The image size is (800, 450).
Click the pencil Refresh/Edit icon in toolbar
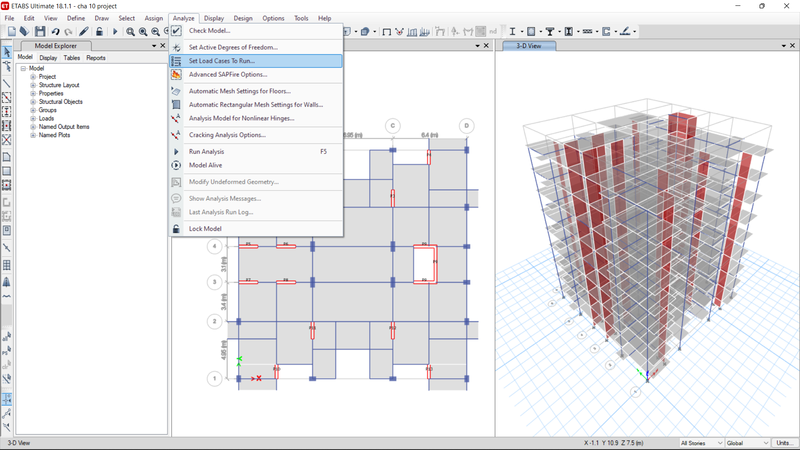(x=84, y=32)
